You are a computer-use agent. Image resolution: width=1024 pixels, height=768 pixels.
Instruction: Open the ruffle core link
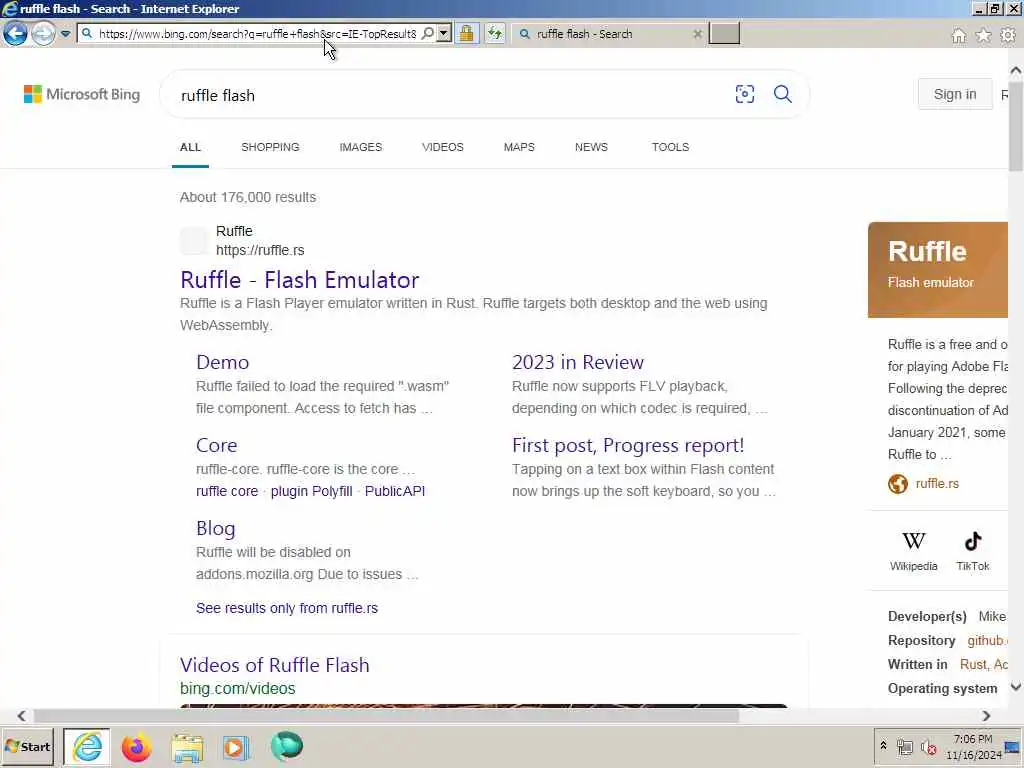(227, 491)
